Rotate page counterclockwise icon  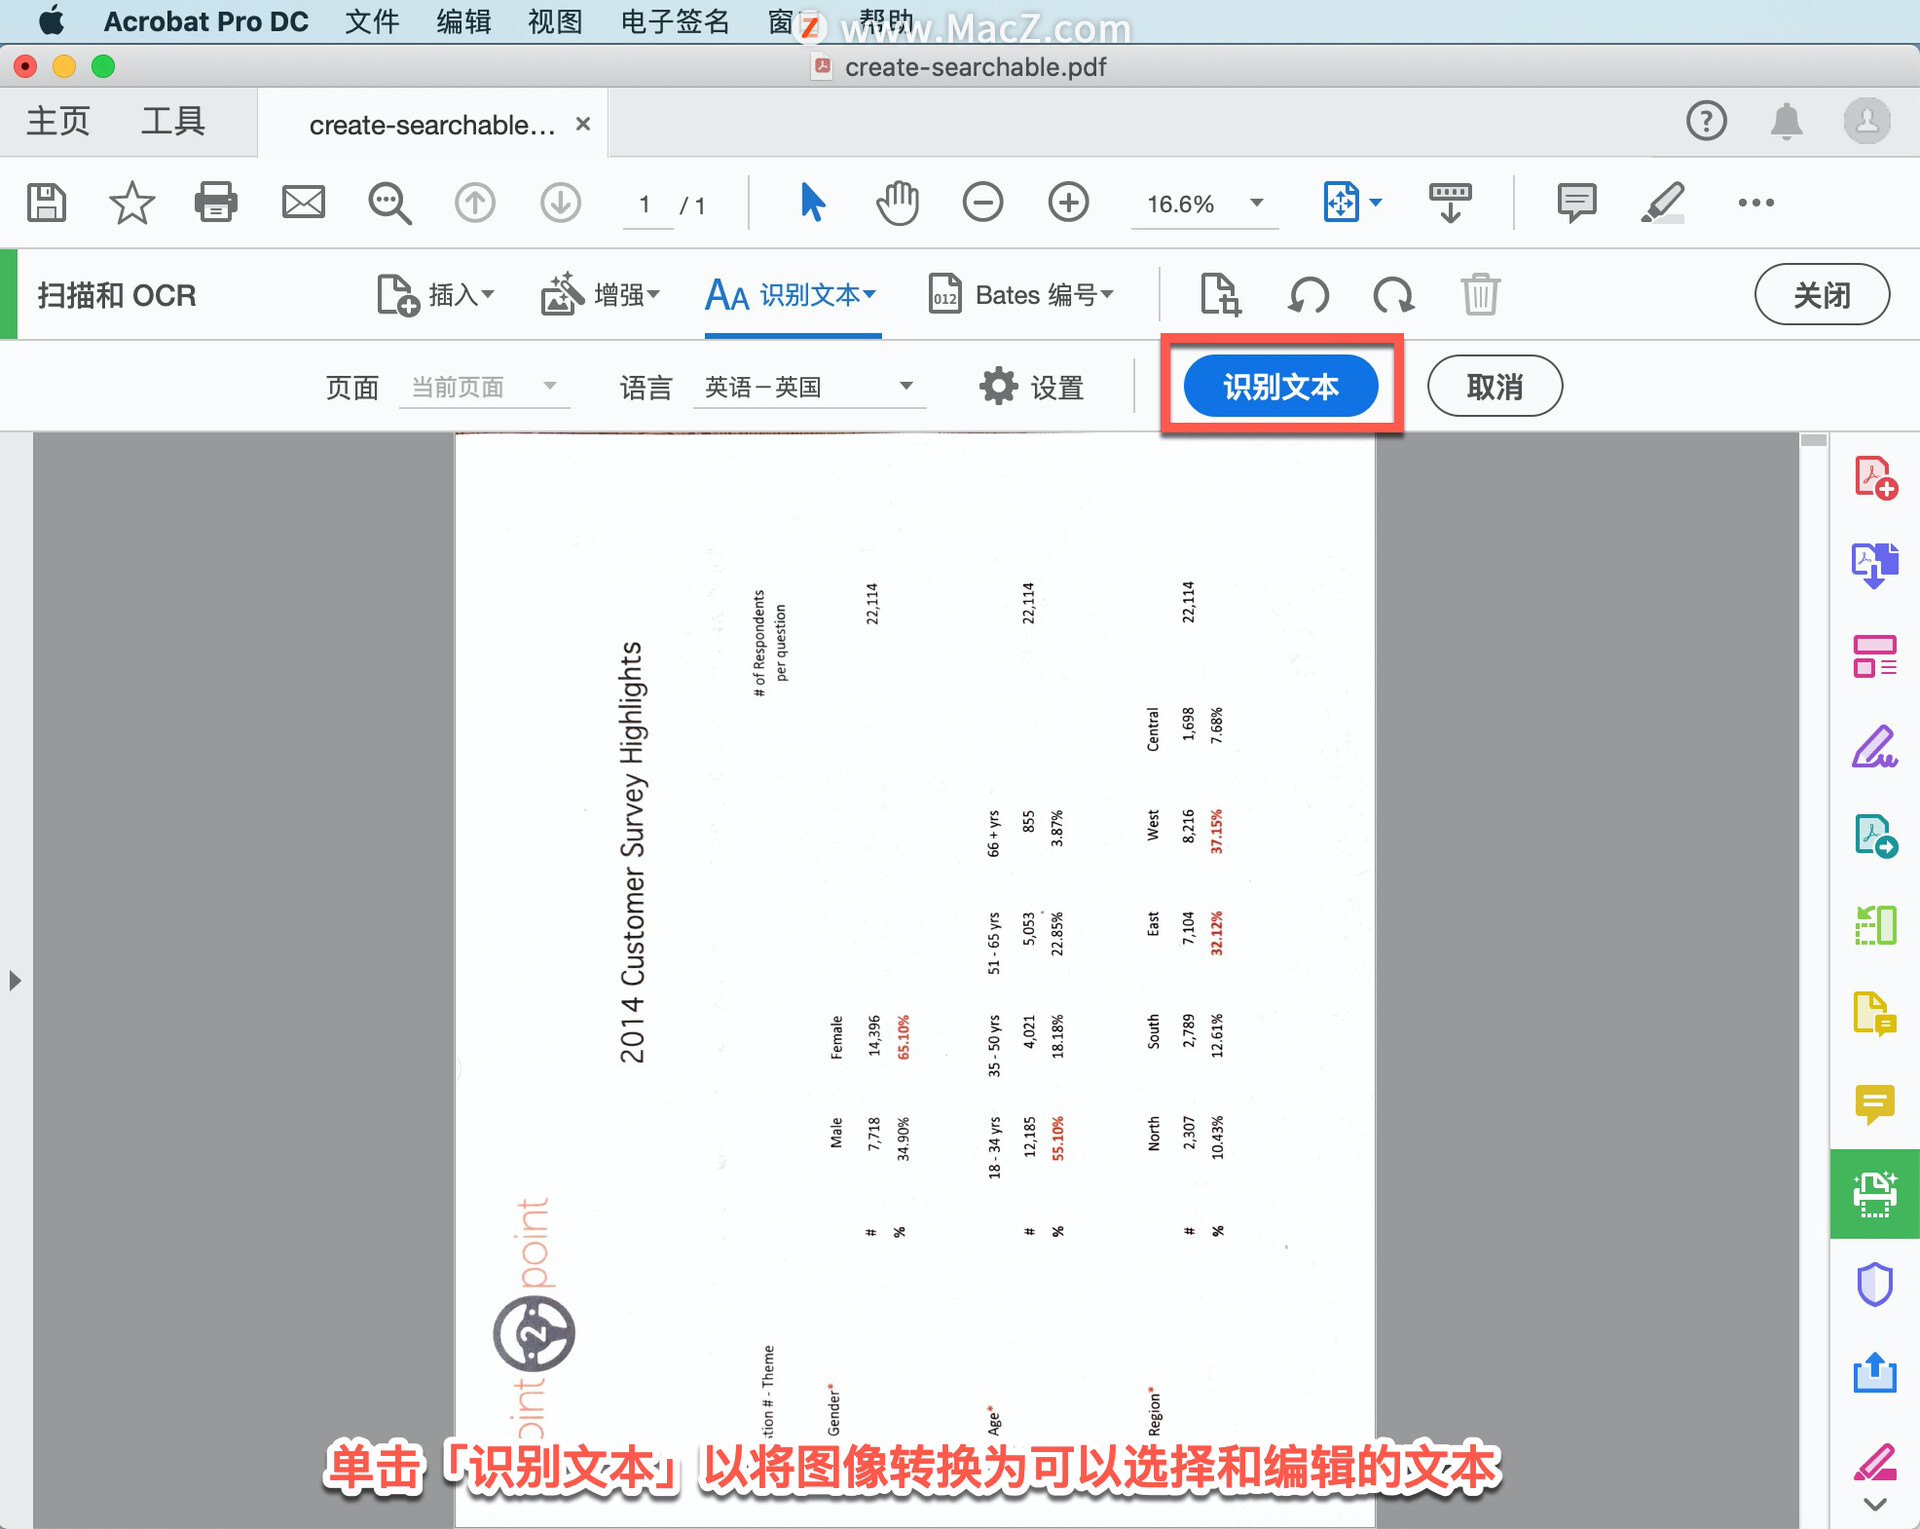pos(1308,295)
